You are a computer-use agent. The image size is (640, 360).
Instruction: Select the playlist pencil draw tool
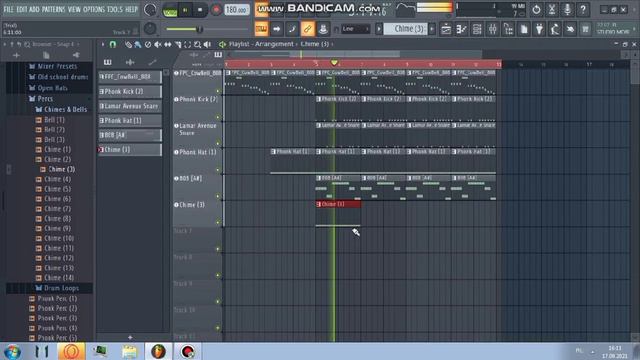tap(128, 44)
